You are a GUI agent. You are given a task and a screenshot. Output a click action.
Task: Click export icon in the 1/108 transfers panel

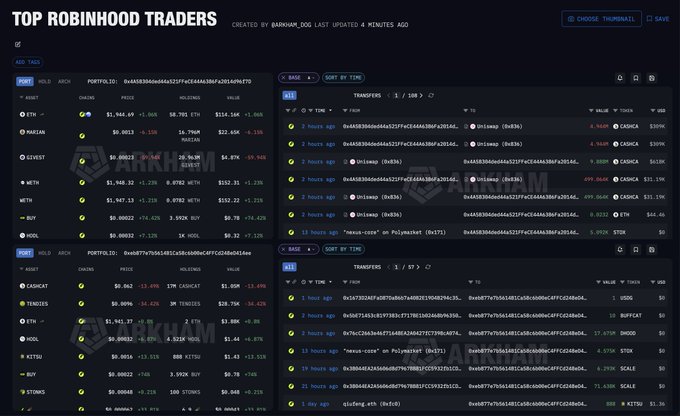651,78
